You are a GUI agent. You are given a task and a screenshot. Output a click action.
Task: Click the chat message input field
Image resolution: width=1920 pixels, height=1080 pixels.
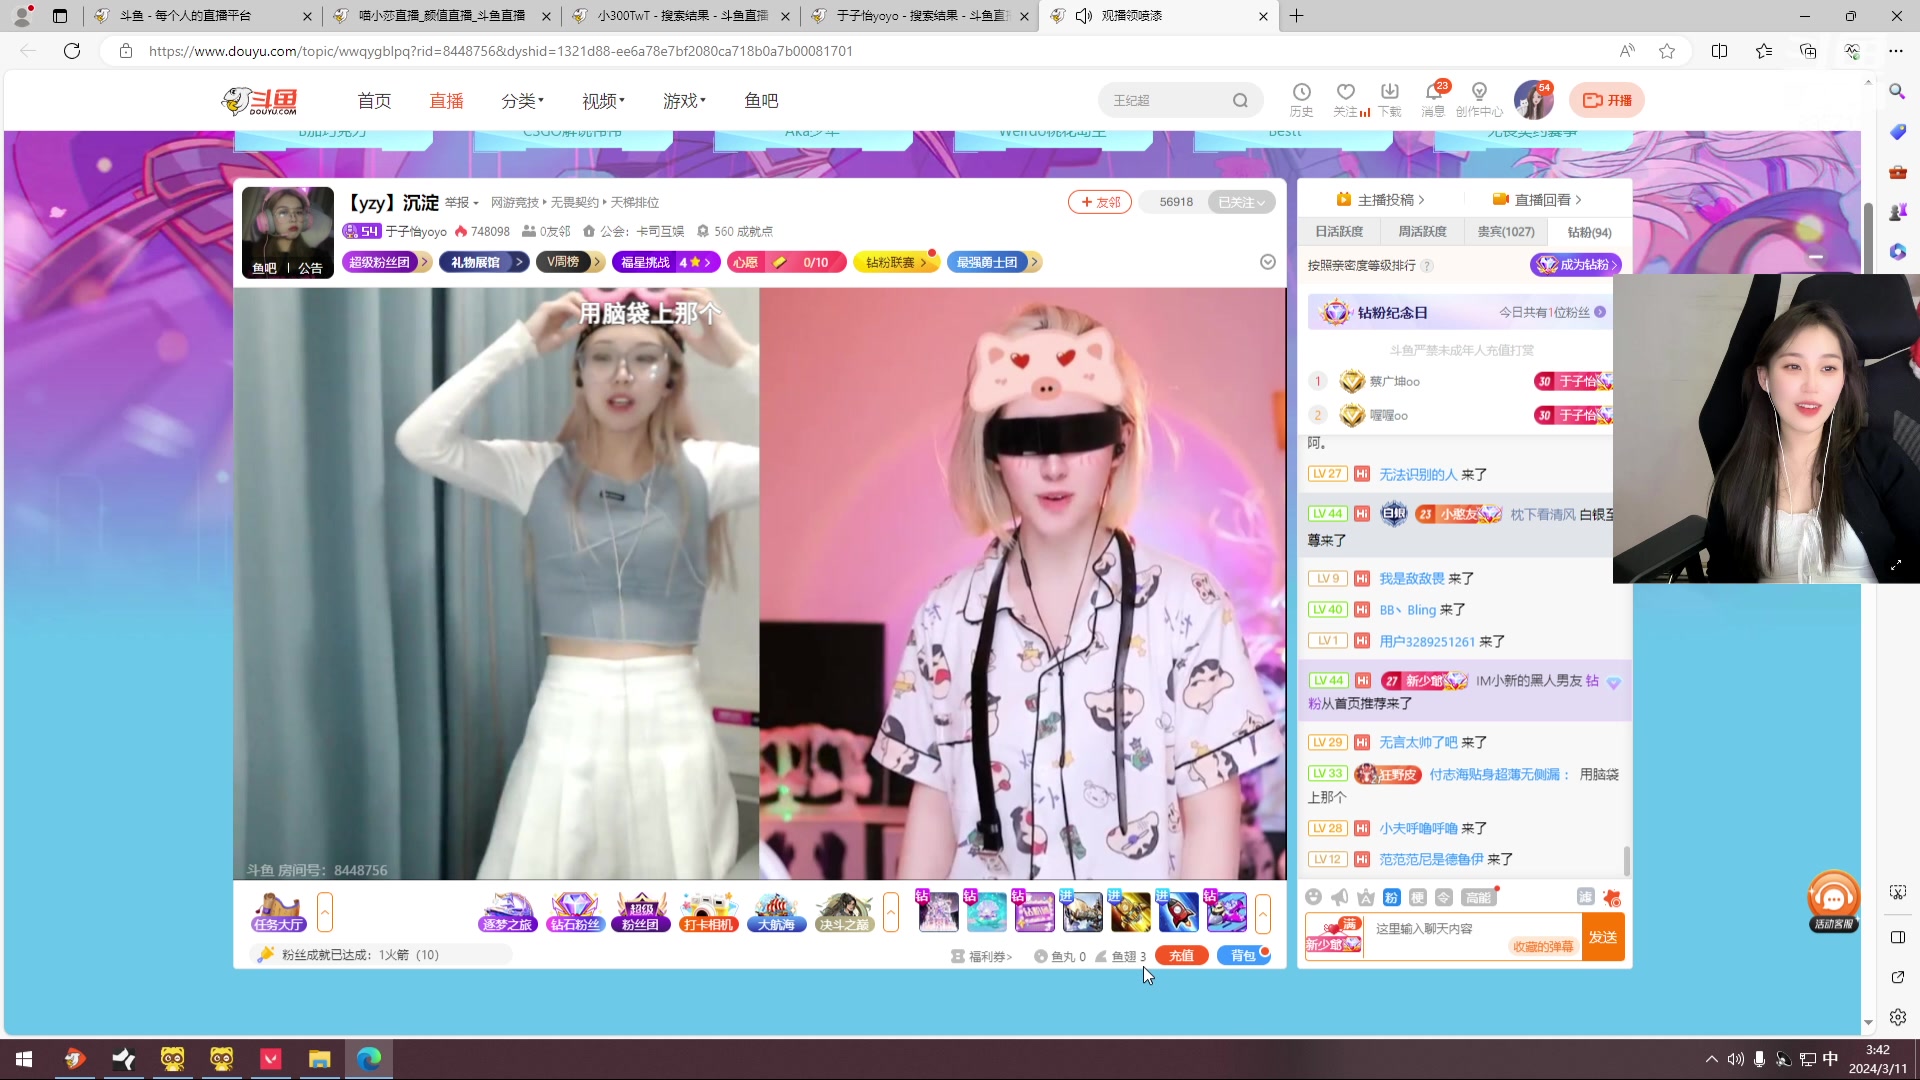coord(1440,929)
